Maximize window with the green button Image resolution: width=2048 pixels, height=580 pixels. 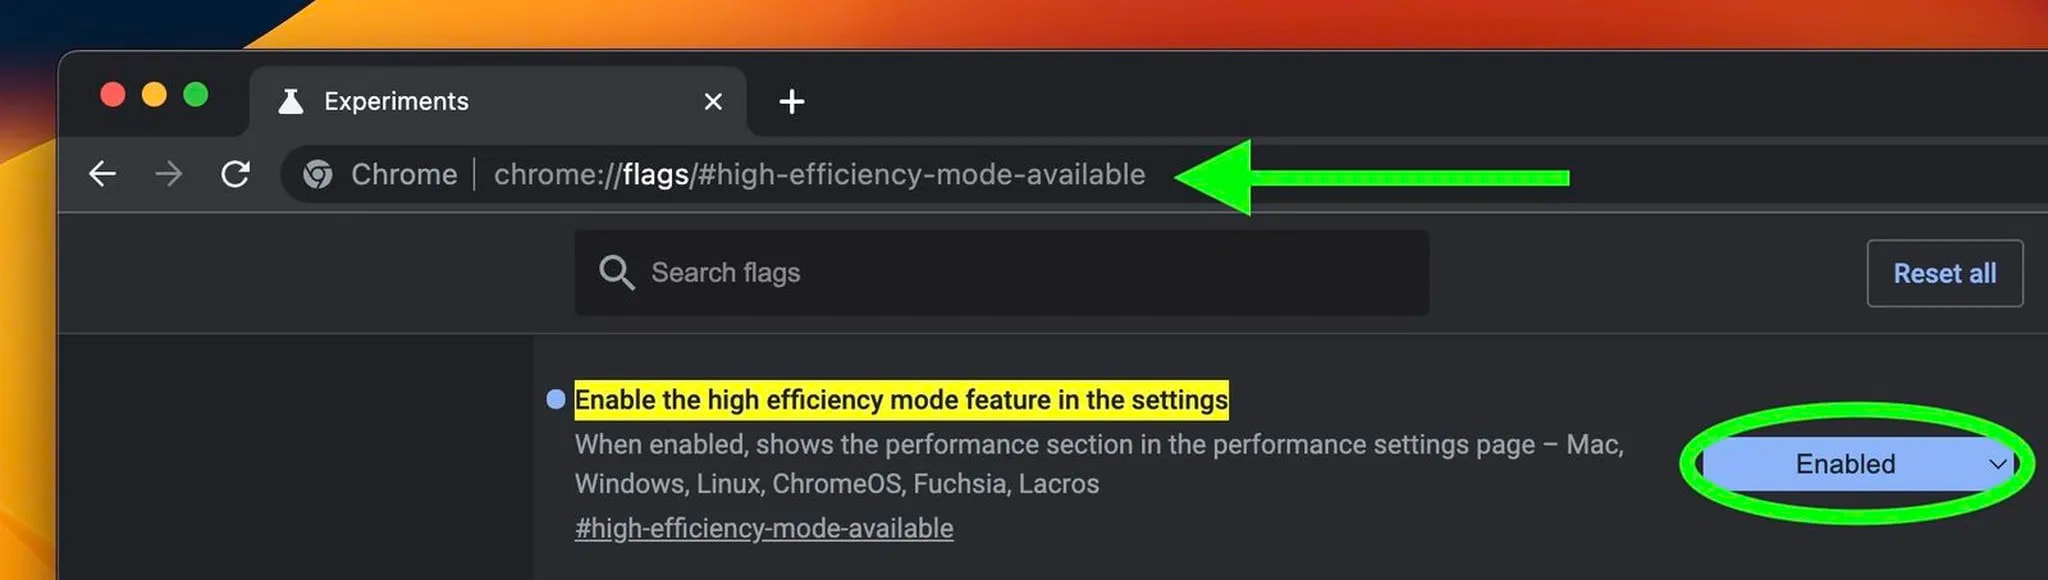tap(196, 94)
